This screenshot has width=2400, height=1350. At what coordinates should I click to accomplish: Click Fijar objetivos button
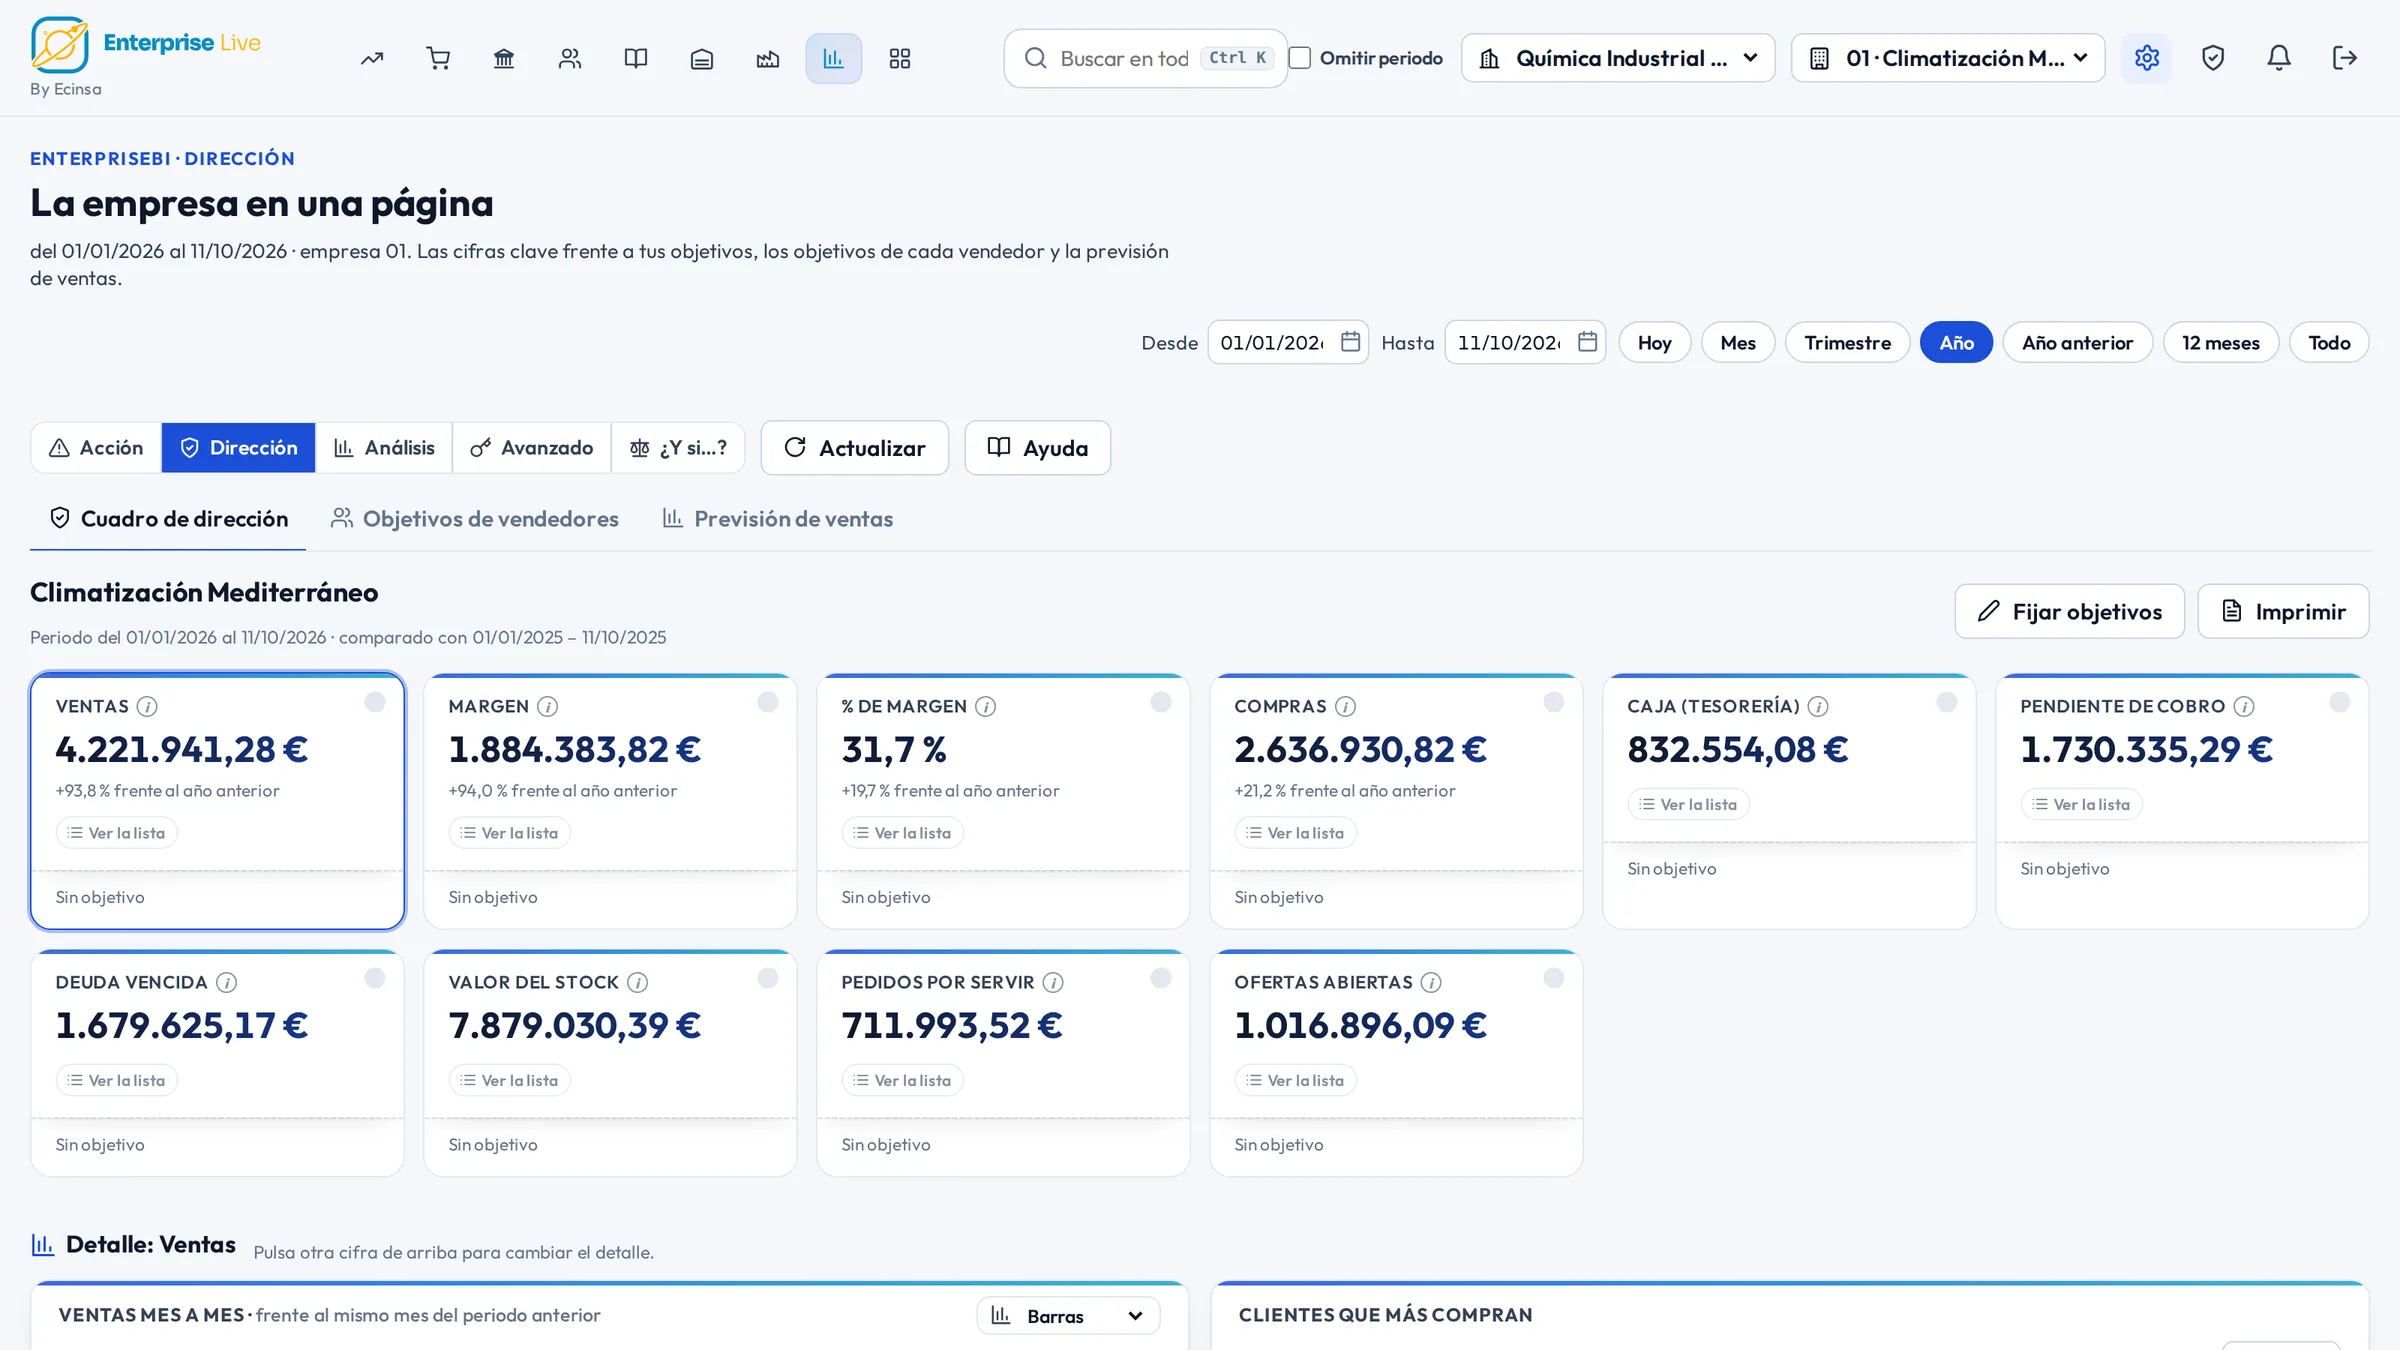click(2070, 611)
